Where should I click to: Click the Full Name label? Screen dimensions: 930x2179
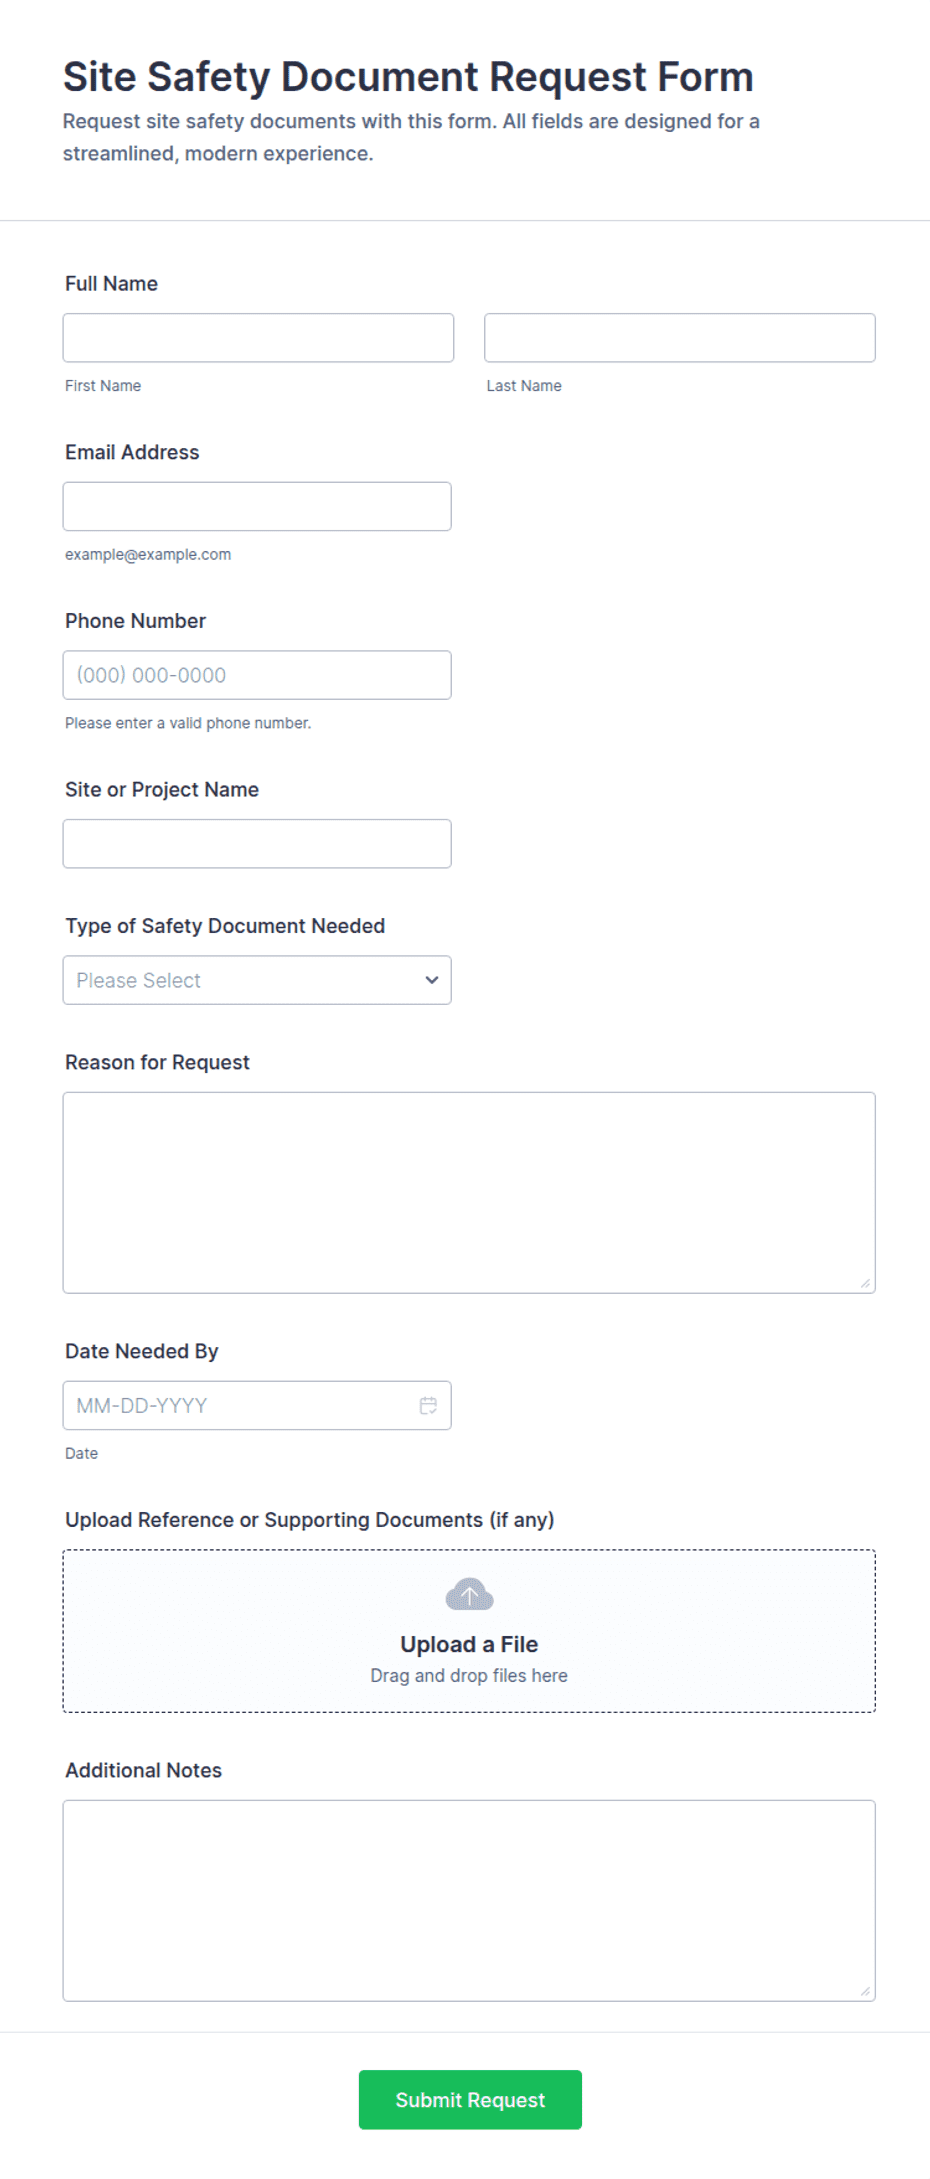[x=111, y=283]
